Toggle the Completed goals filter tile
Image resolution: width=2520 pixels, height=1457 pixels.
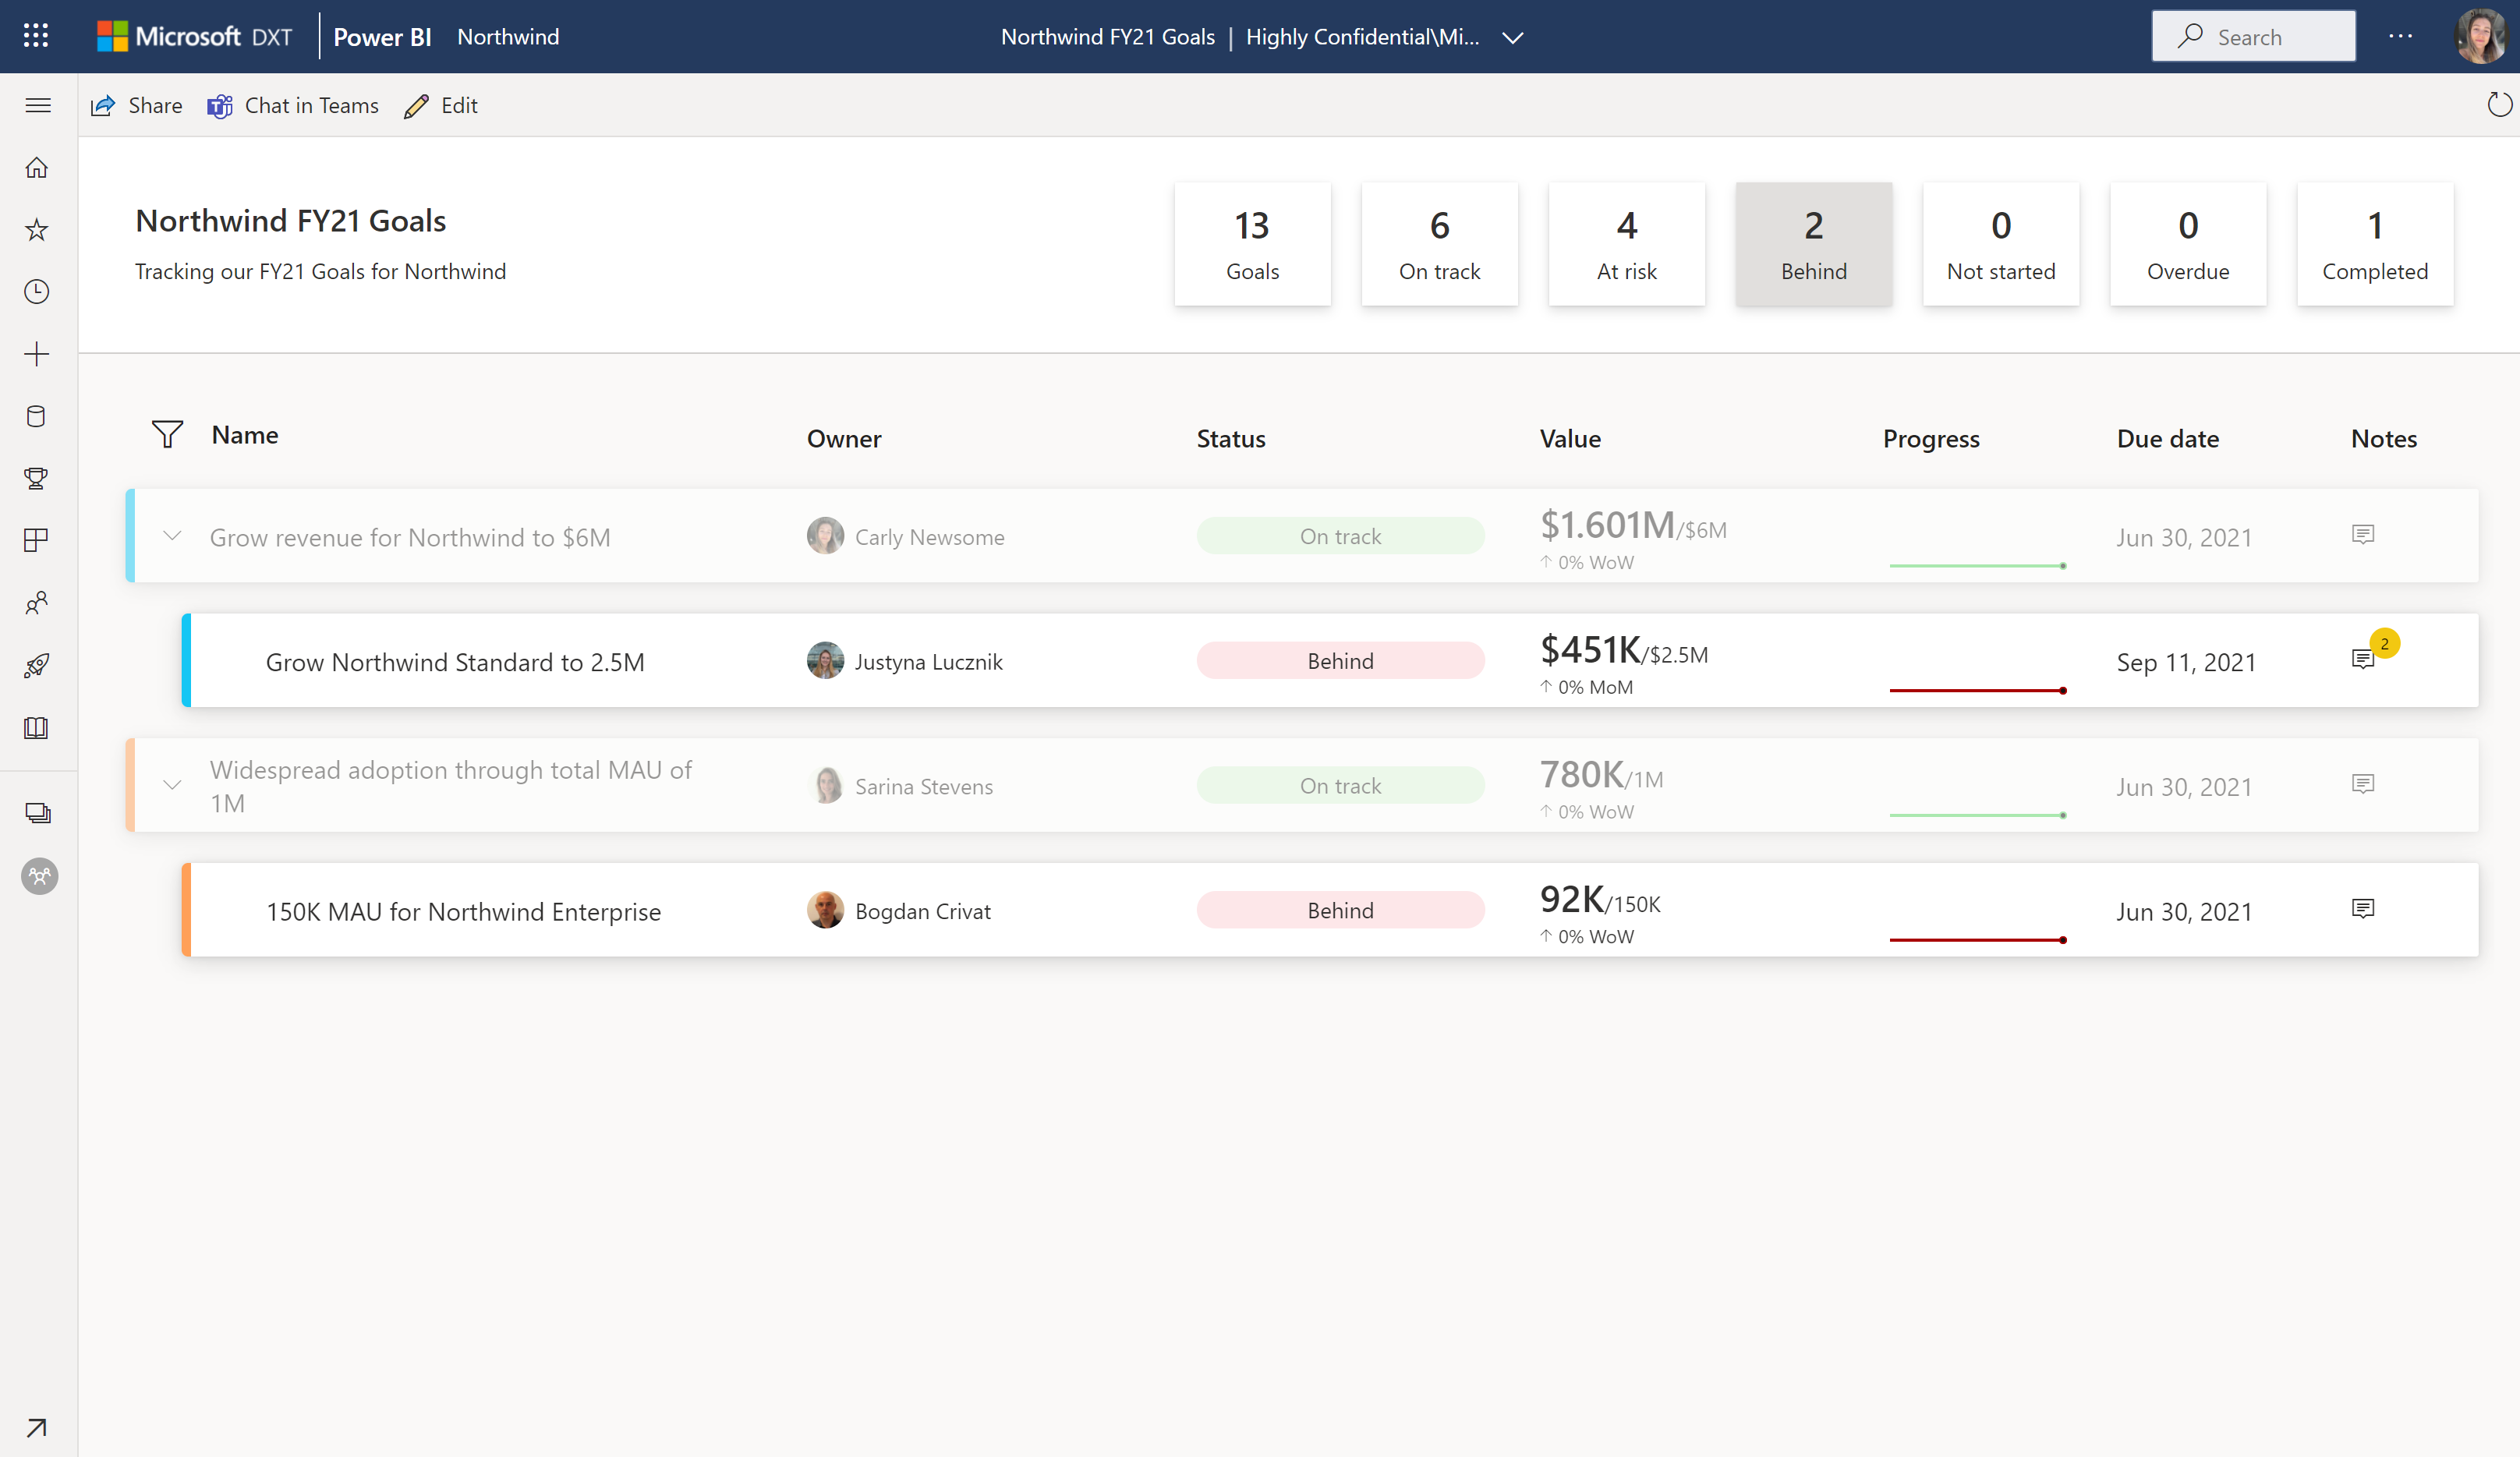coord(2374,243)
